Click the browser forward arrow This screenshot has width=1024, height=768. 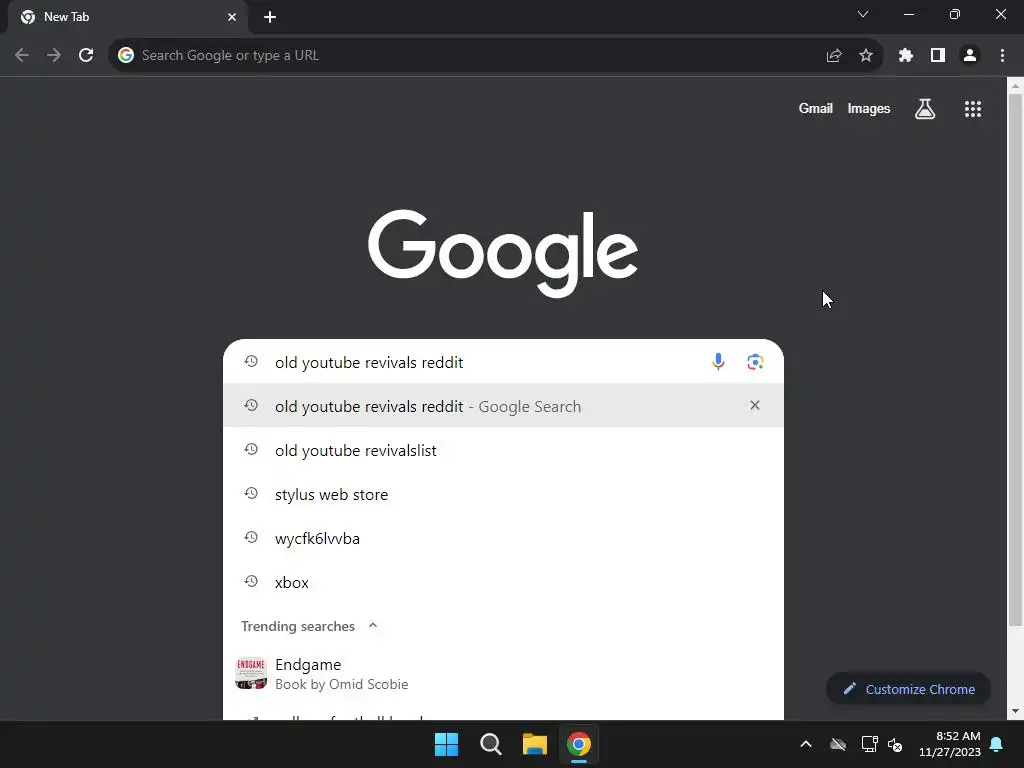54,56
